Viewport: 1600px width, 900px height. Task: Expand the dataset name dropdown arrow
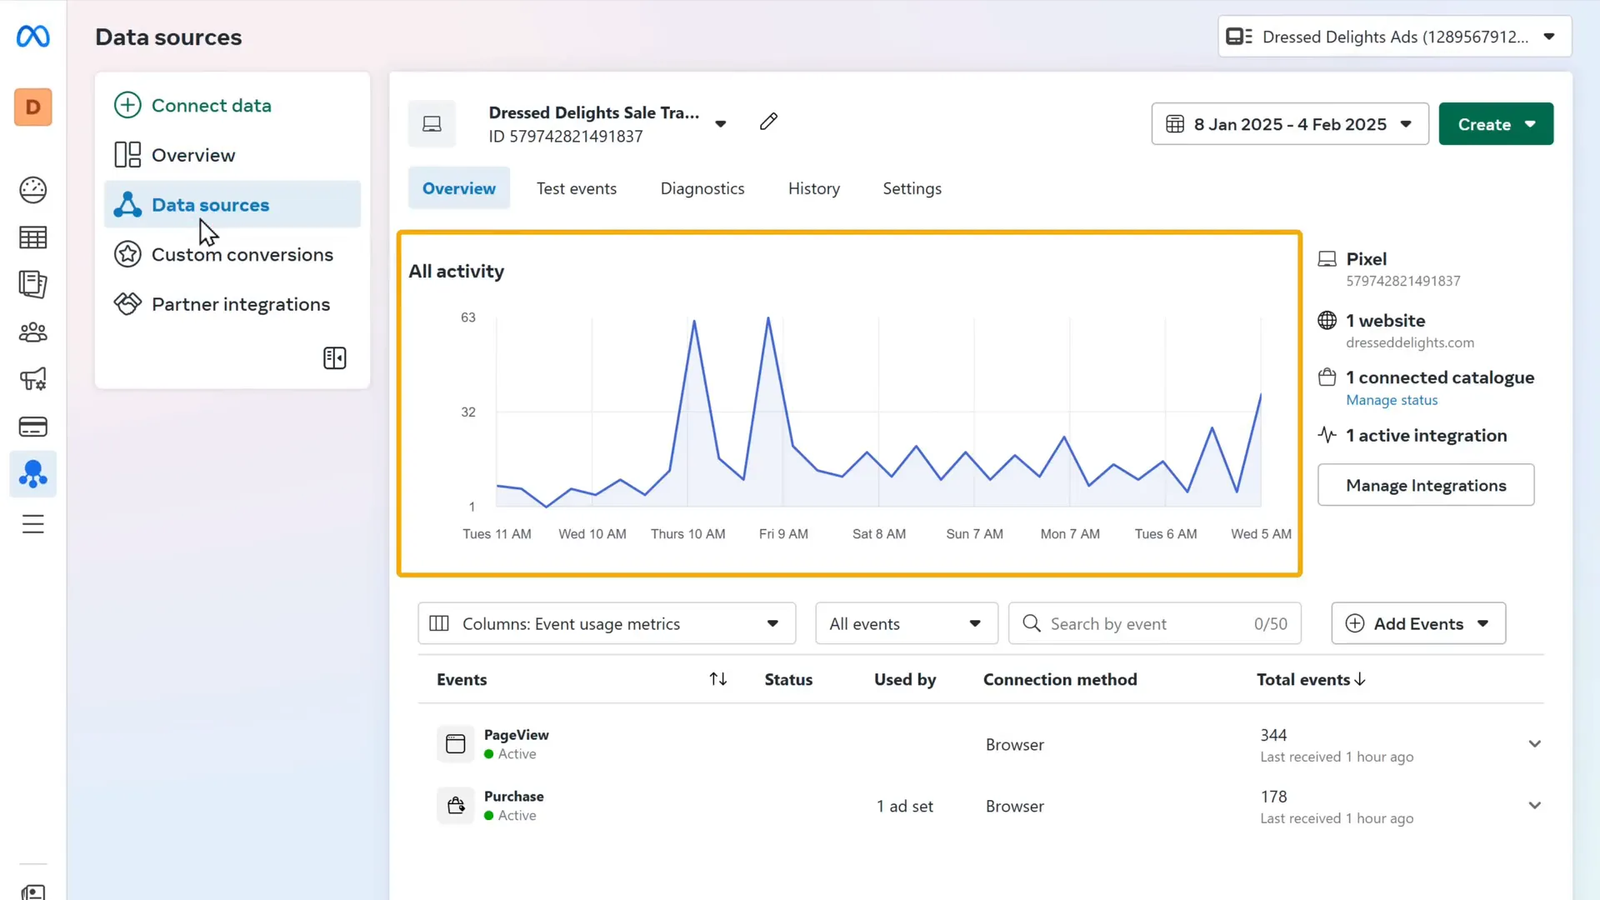pos(721,124)
